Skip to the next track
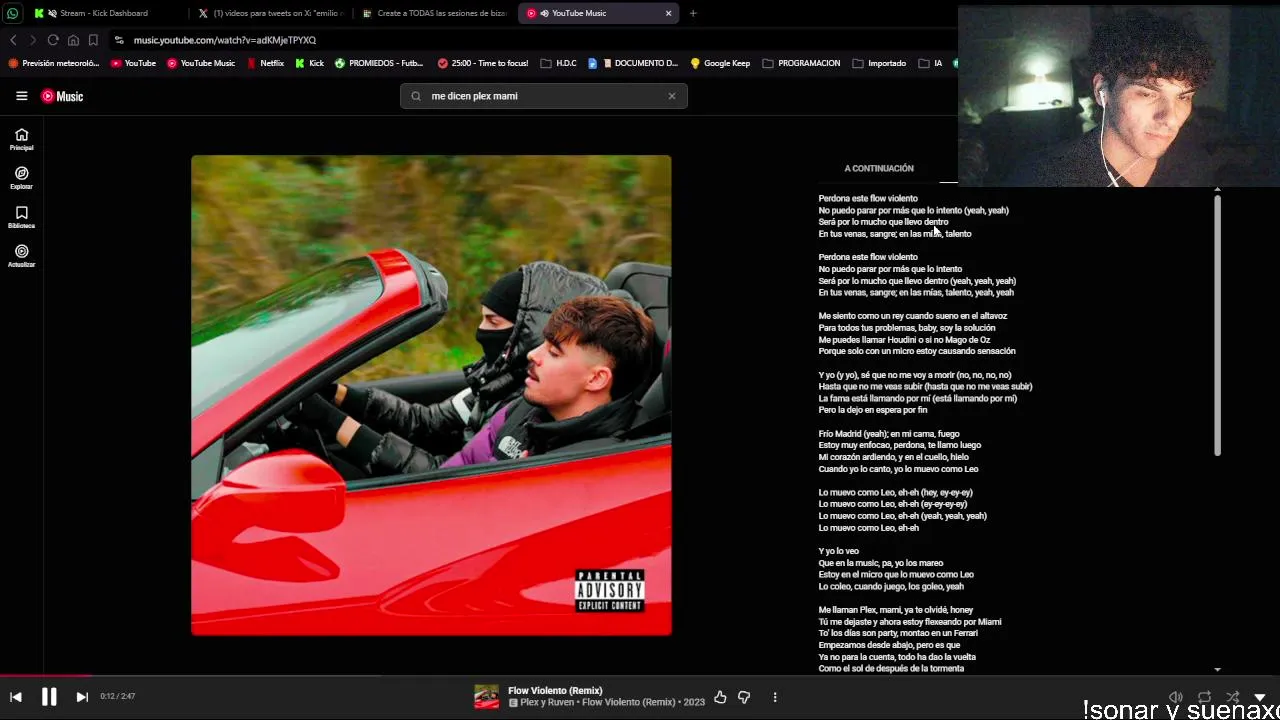1280x720 pixels. pos(82,697)
